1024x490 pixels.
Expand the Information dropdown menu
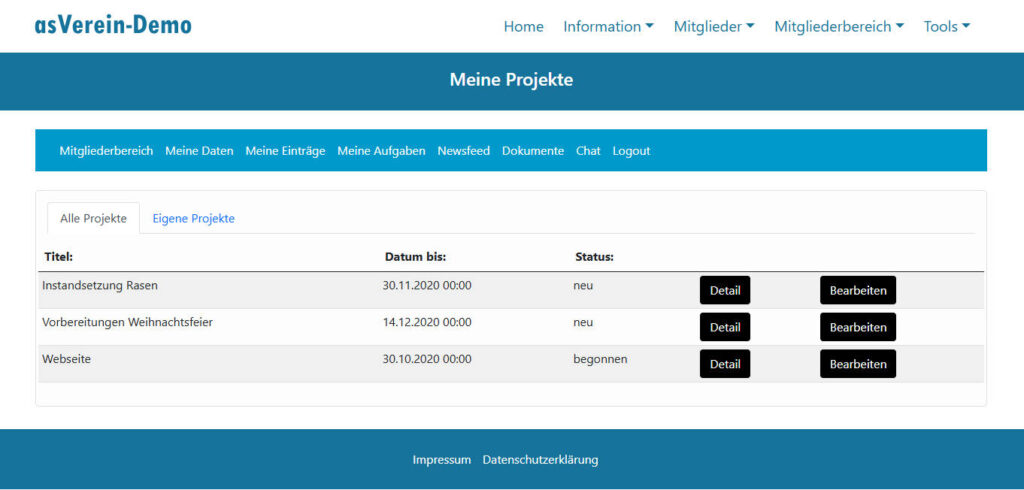pos(608,27)
